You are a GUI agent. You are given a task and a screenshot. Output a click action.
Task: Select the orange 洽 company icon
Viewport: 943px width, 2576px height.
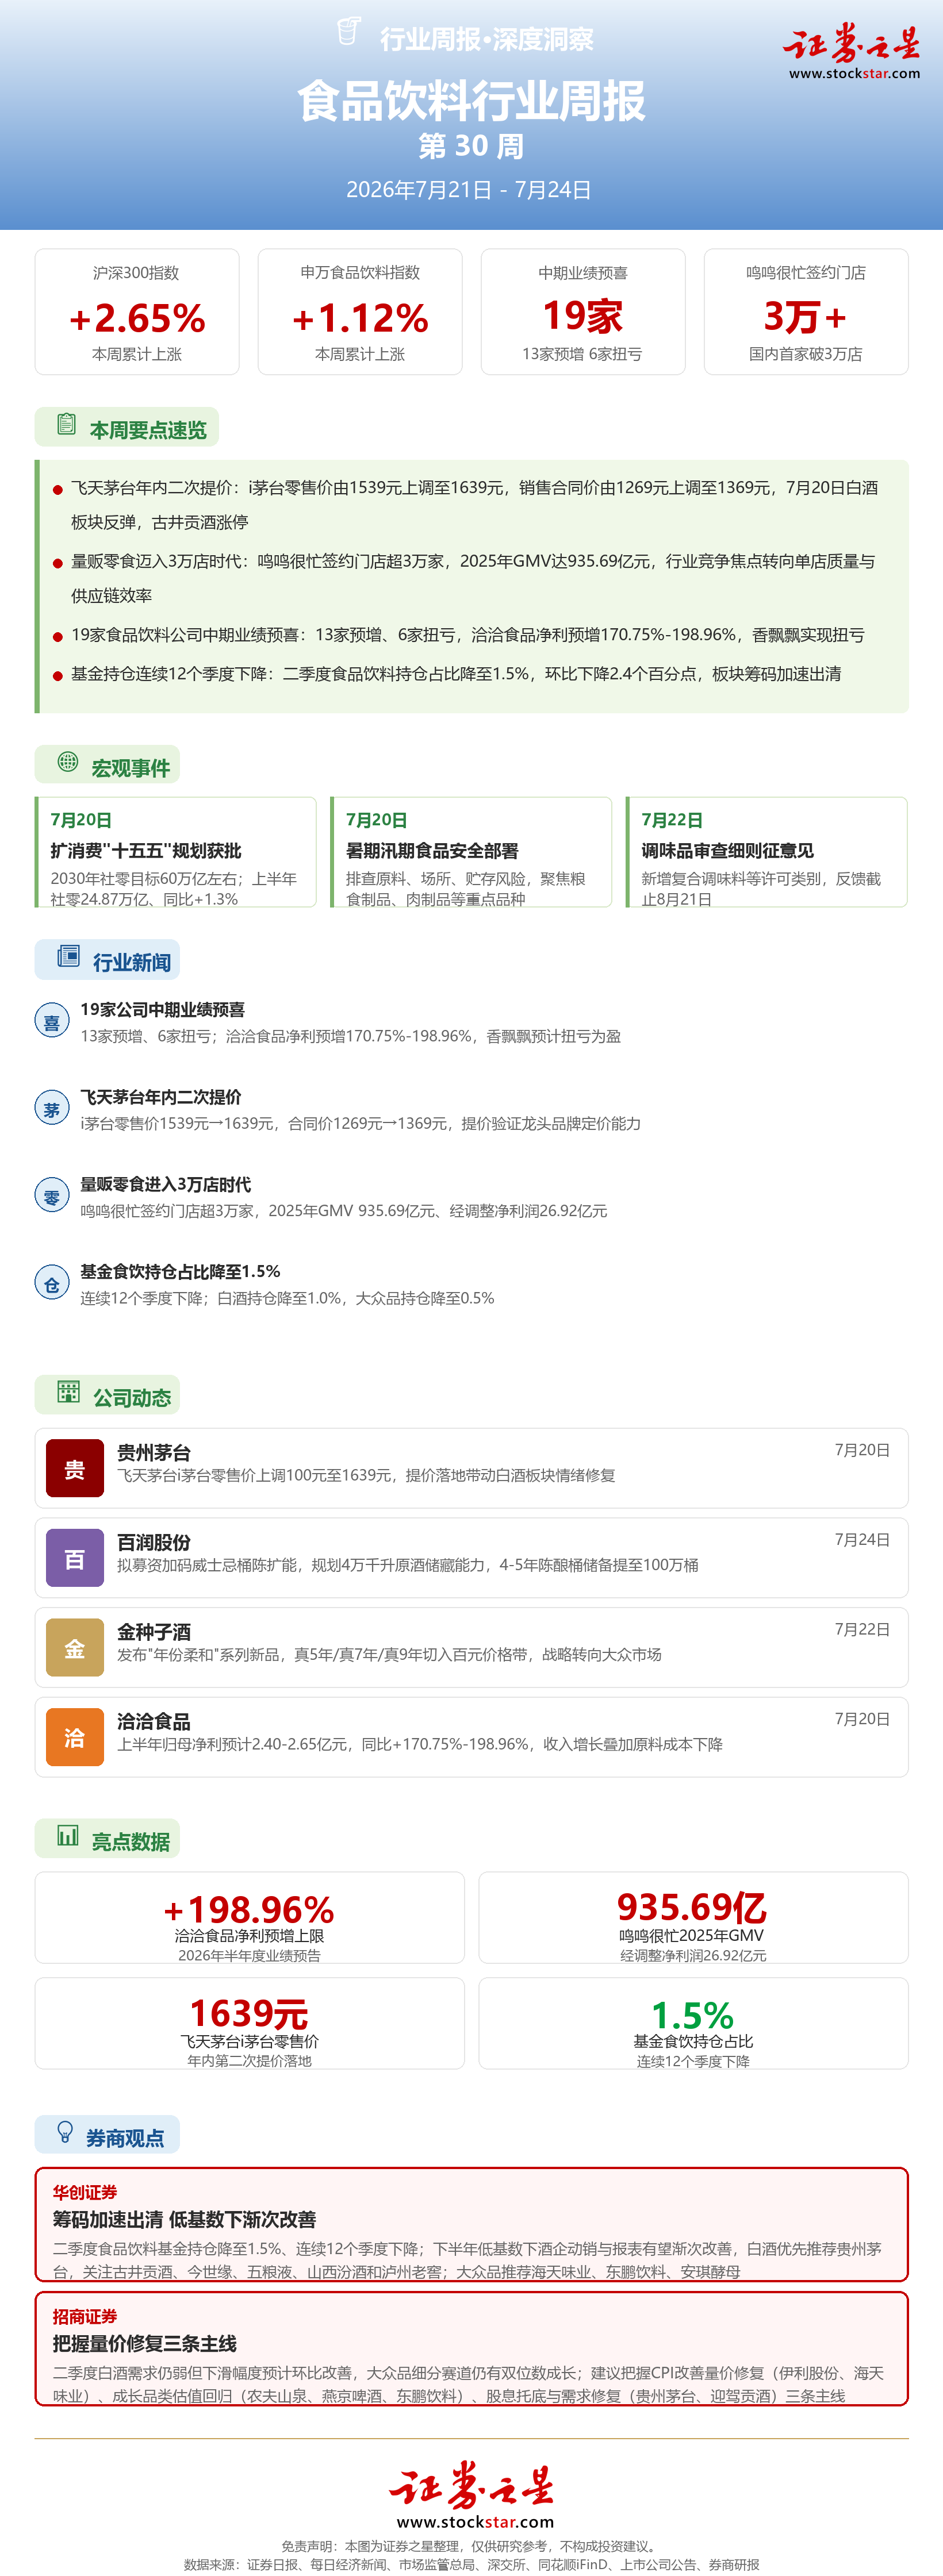[x=75, y=1737]
